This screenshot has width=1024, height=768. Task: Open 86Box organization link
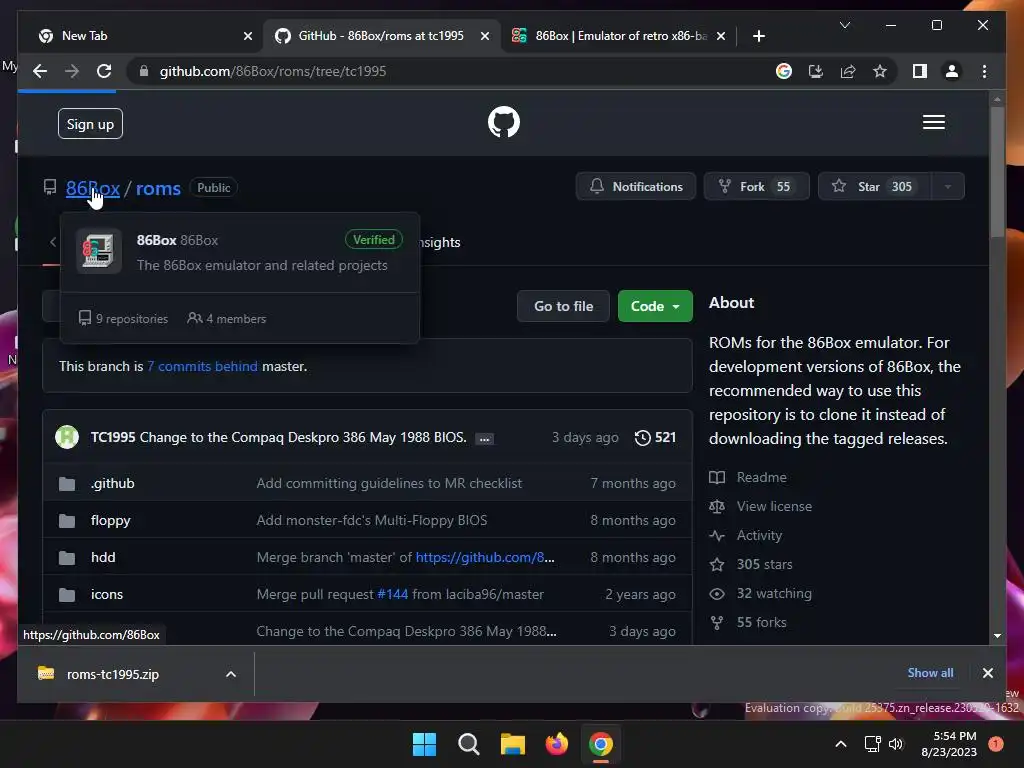click(x=93, y=188)
